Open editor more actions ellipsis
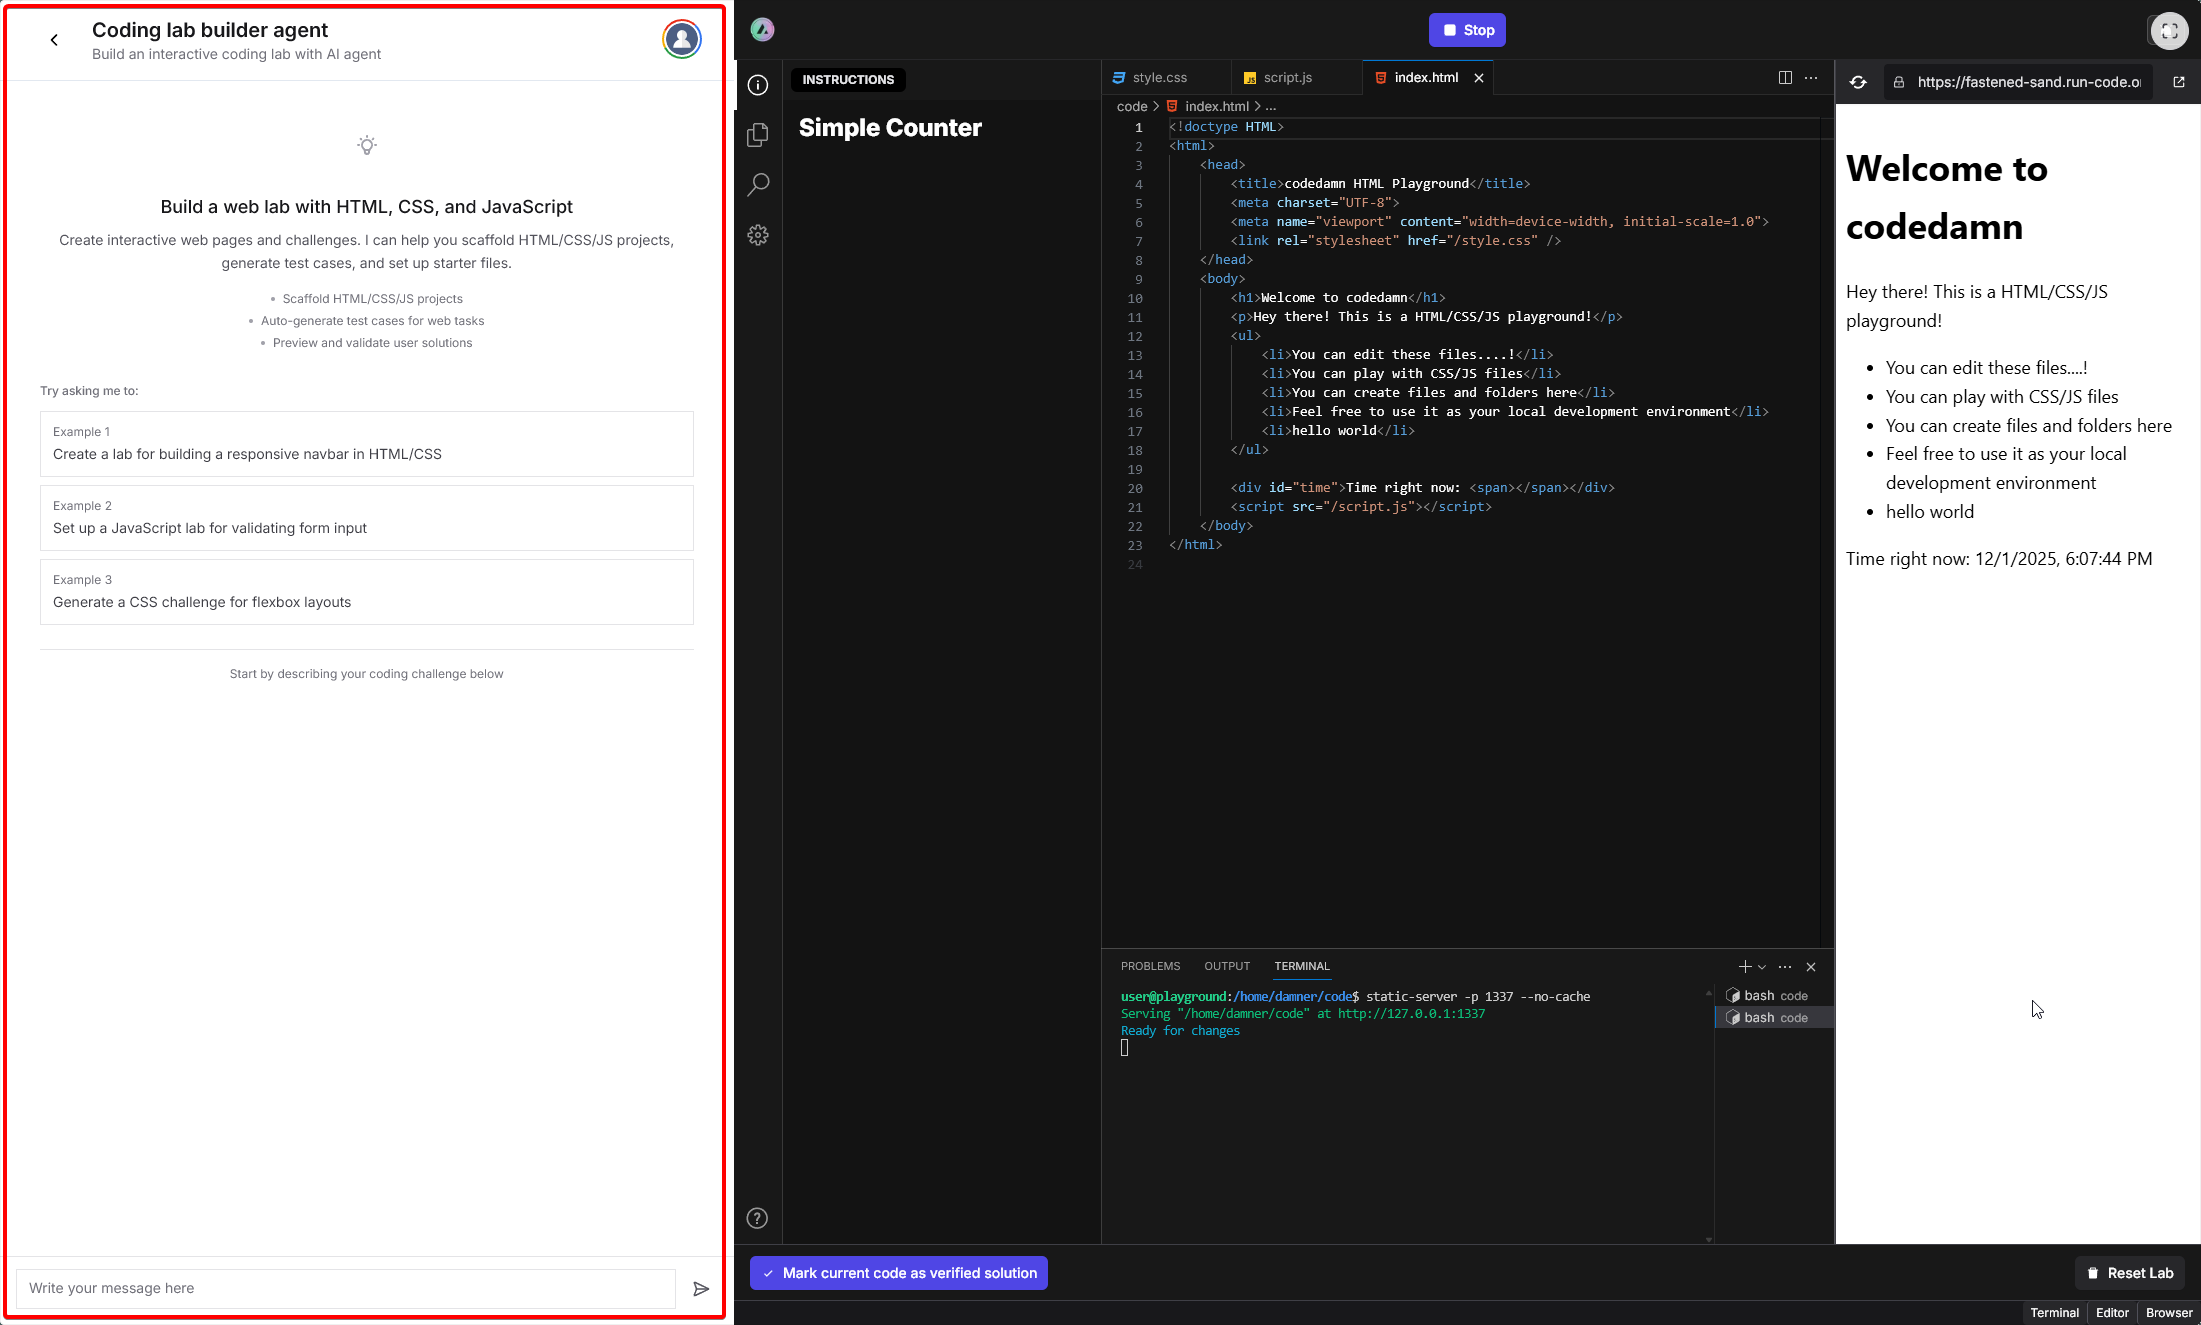This screenshot has width=2201, height=1325. pos(1811,78)
